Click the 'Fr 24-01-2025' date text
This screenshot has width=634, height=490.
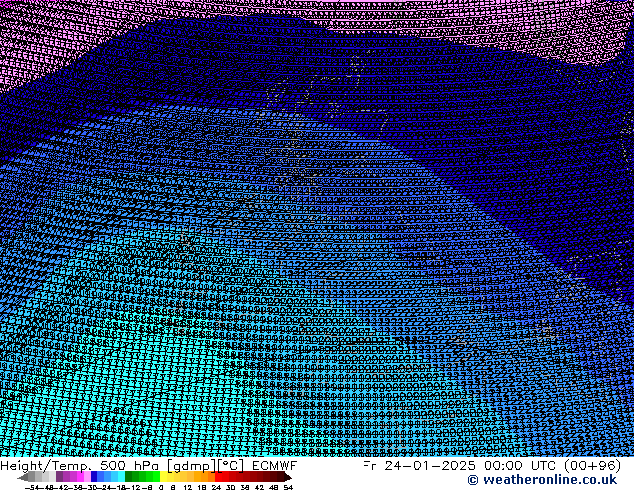[x=420, y=466]
